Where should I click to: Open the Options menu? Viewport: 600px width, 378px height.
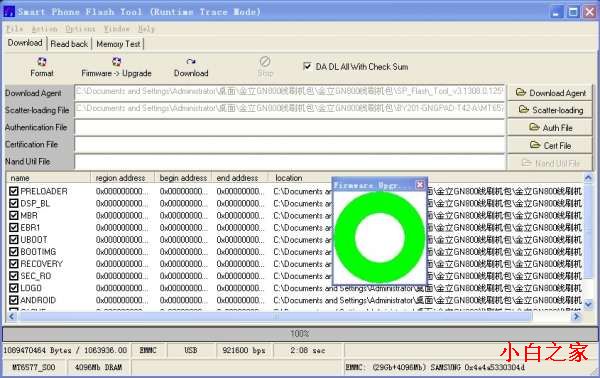80,29
